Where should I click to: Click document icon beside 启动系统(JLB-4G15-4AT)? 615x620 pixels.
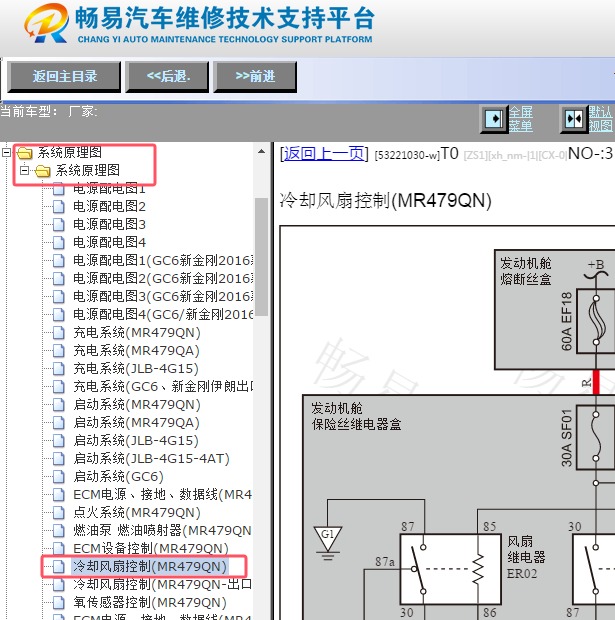[x=59, y=459]
